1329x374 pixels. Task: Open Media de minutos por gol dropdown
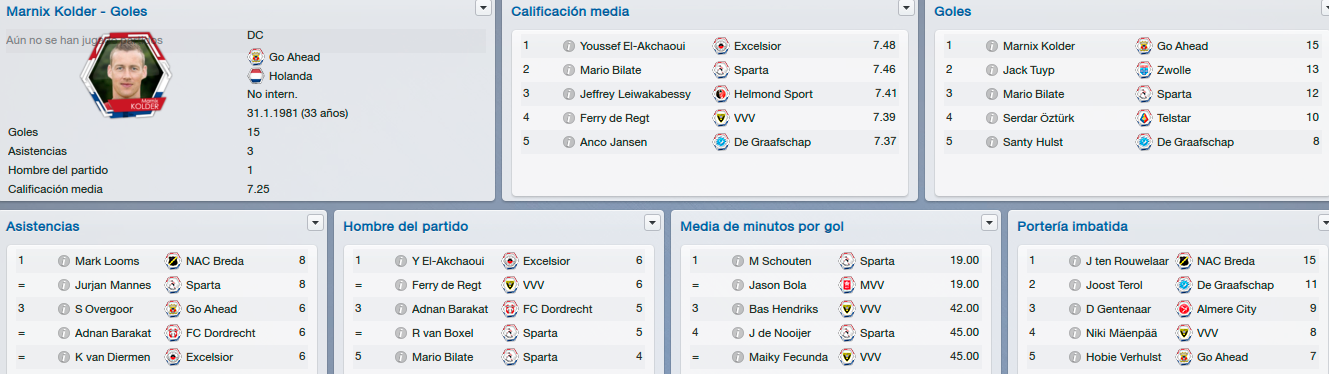pyautogui.click(x=989, y=222)
